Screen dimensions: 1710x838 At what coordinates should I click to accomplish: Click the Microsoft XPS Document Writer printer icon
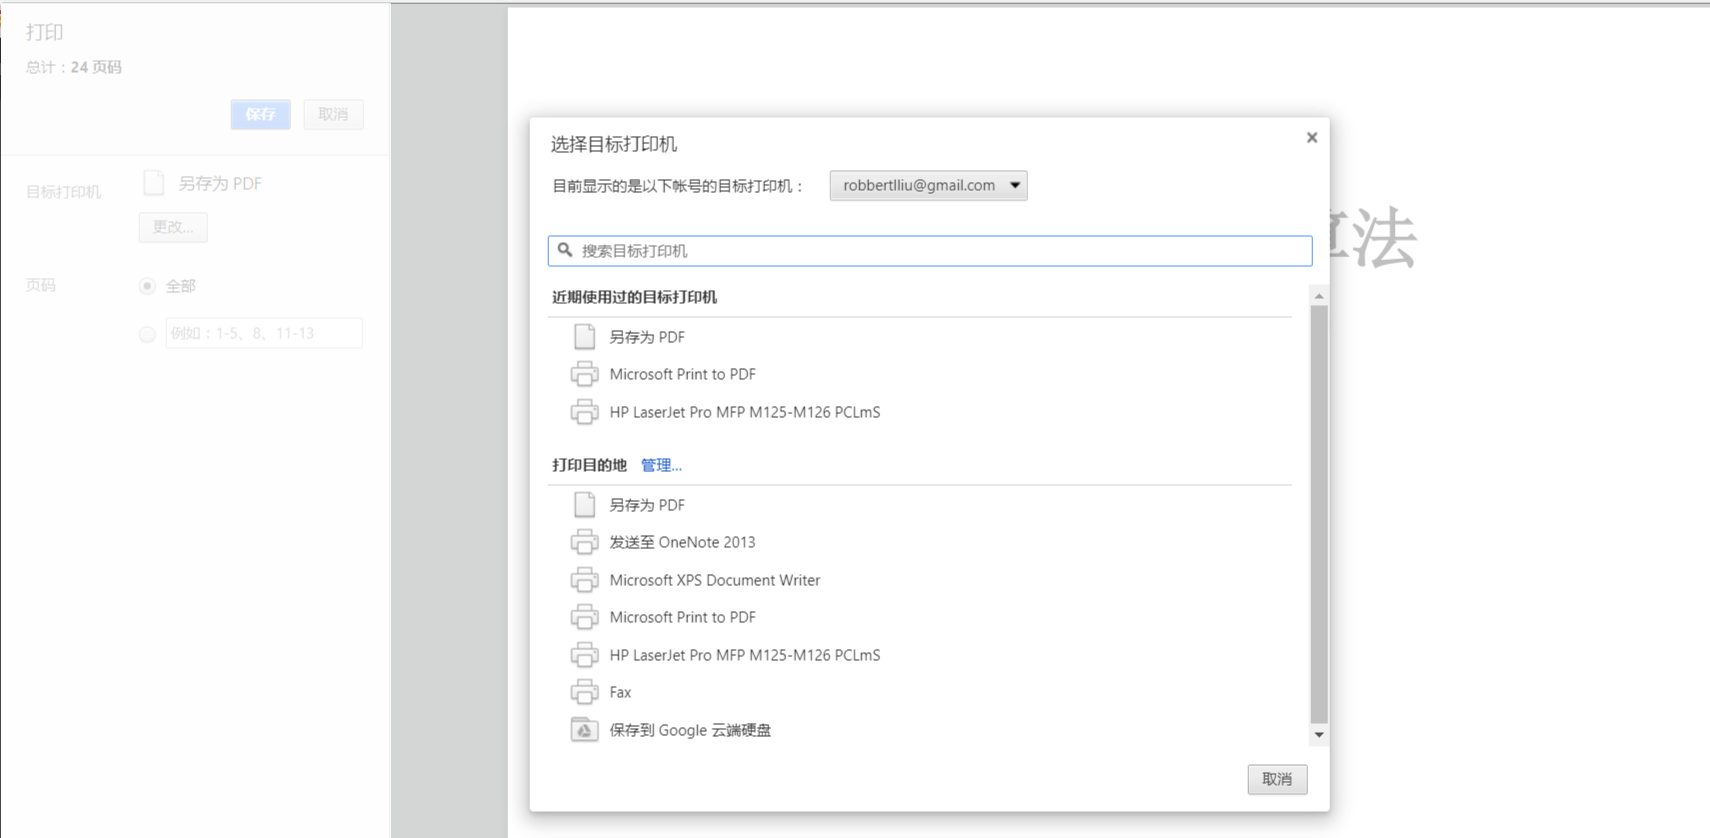[585, 580]
